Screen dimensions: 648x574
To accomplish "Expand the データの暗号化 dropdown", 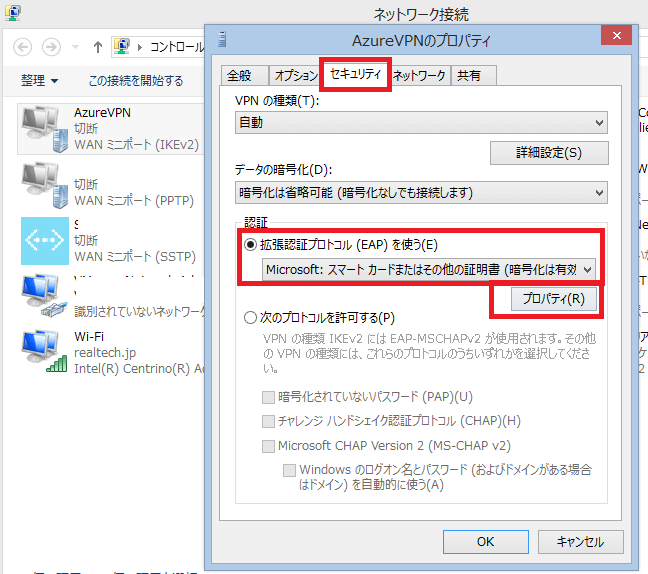I will (421, 193).
